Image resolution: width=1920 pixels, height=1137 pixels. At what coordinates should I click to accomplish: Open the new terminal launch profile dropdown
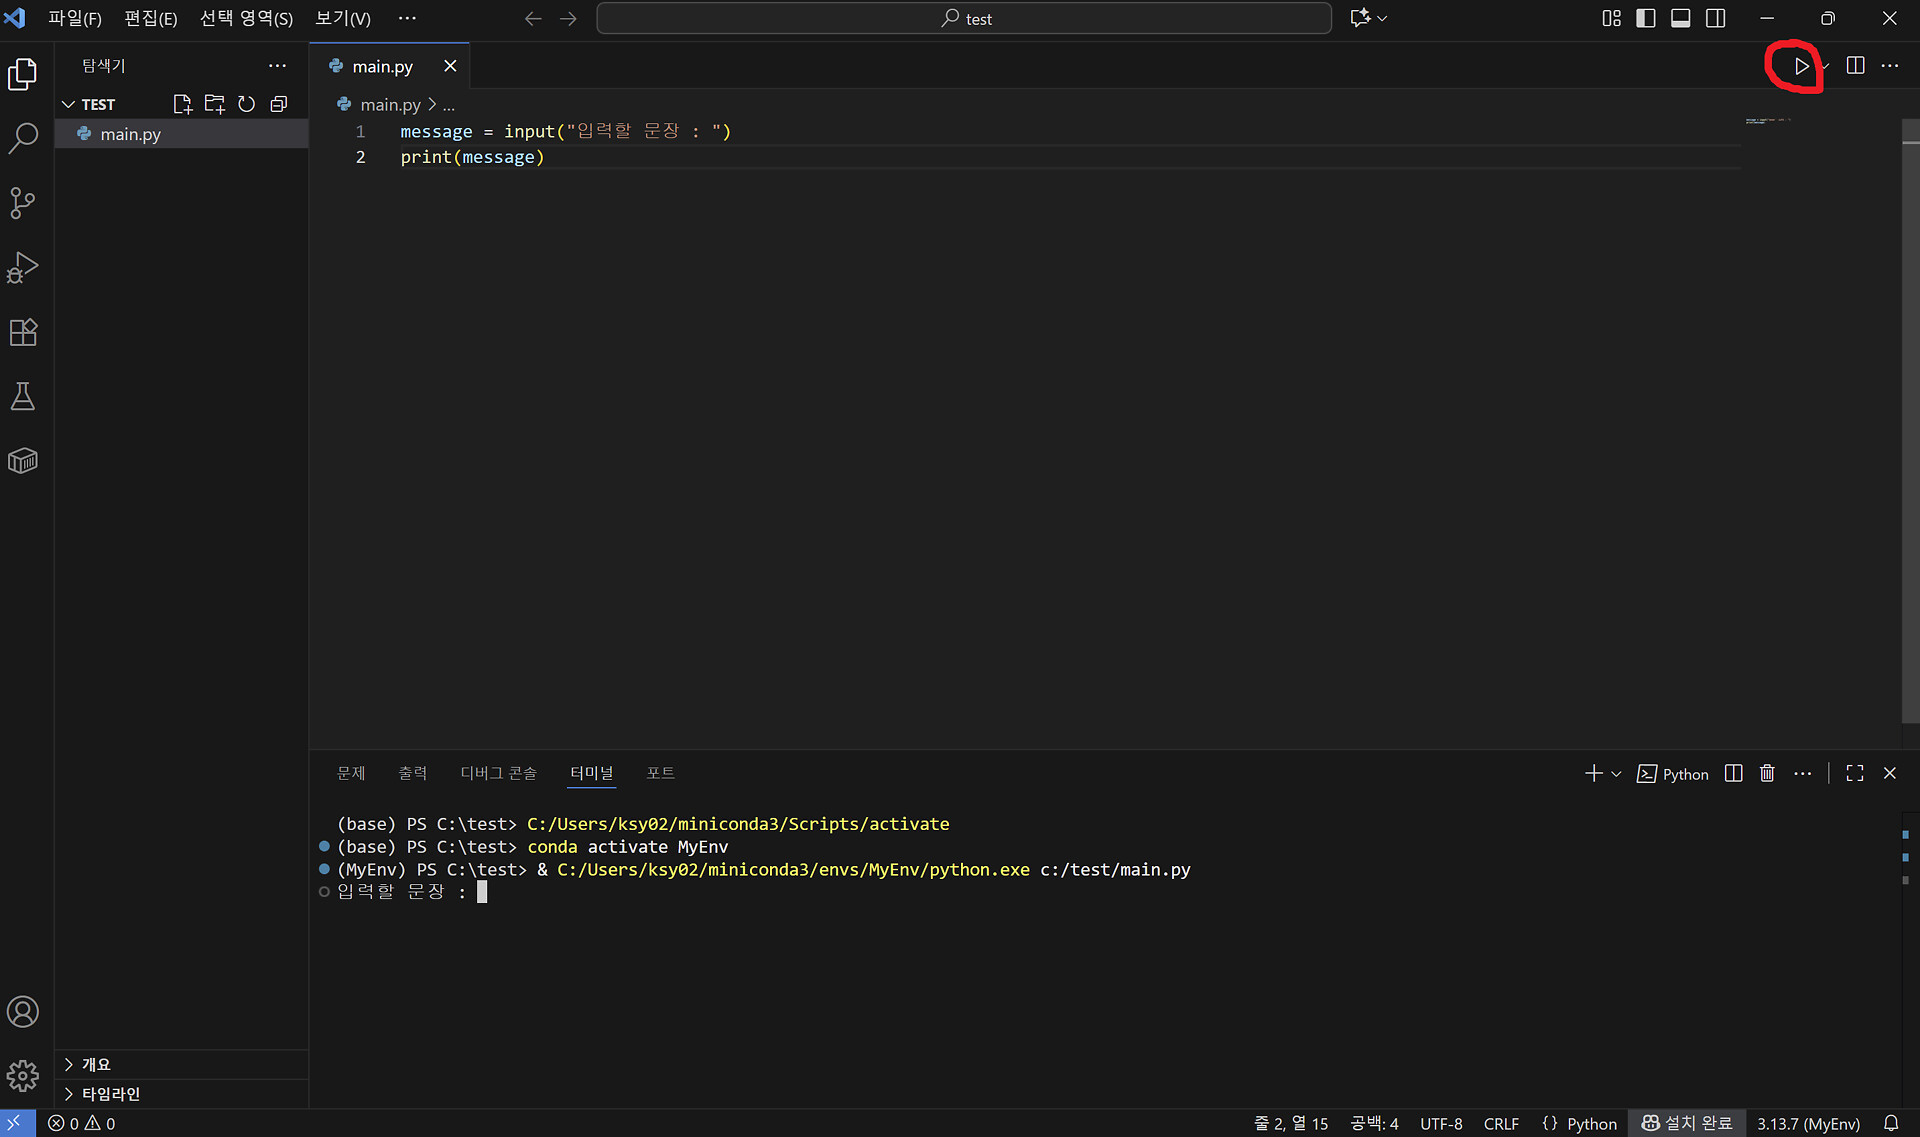tap(1616, 774)
